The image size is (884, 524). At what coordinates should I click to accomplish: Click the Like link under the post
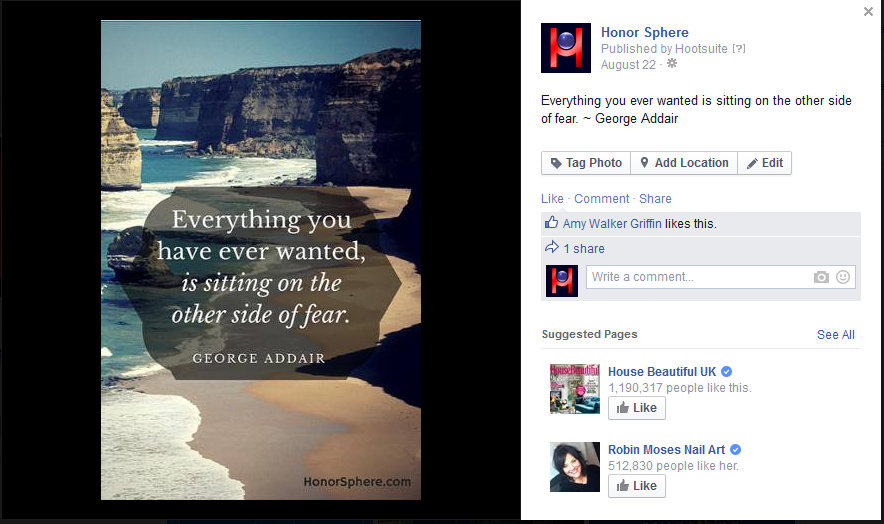pyautogui.click(x=552, y=199)
